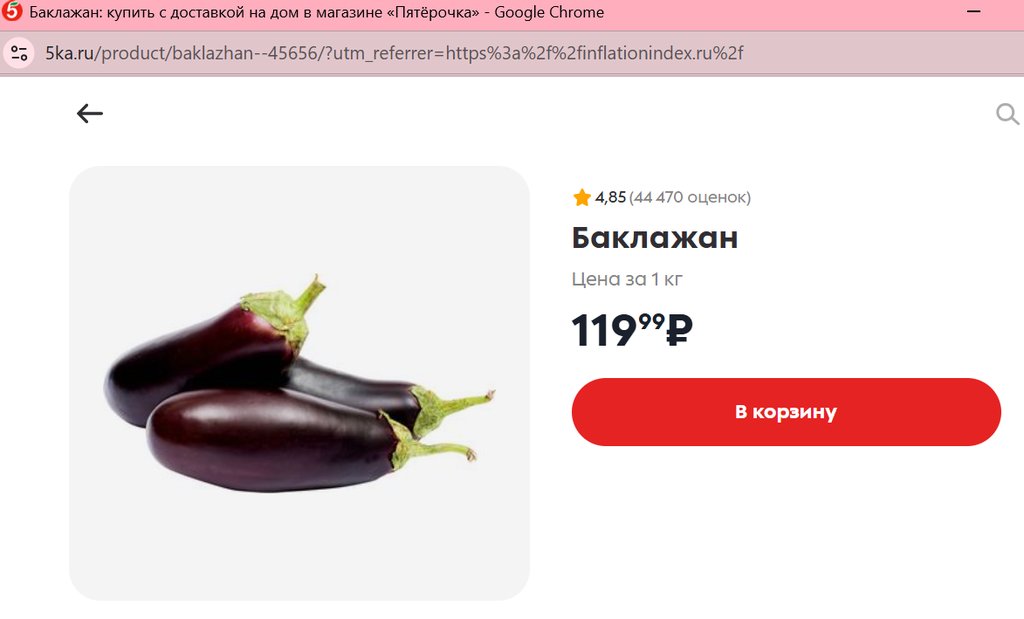Open the eggplant product photo
The image size is (1024, 619).
(x=299, y=383)
